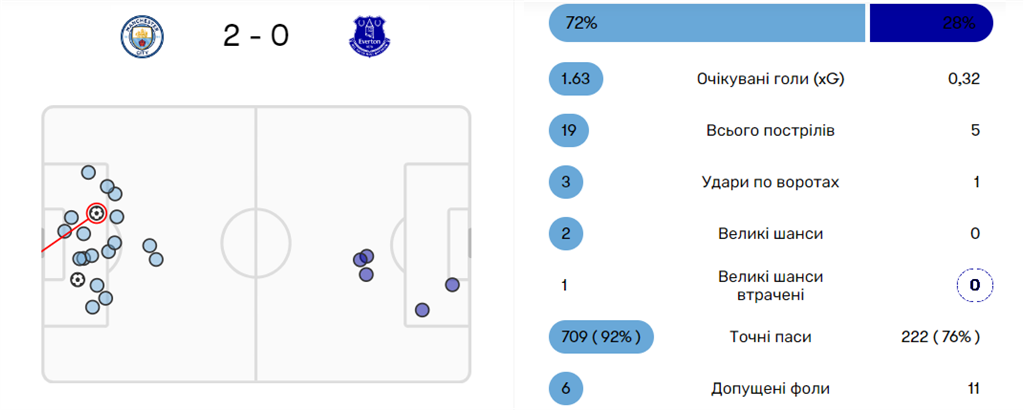Click the 'Очікувані голи (xG)' stat label
Viewport: 1024px width, 410px height.
click(770, 79)
